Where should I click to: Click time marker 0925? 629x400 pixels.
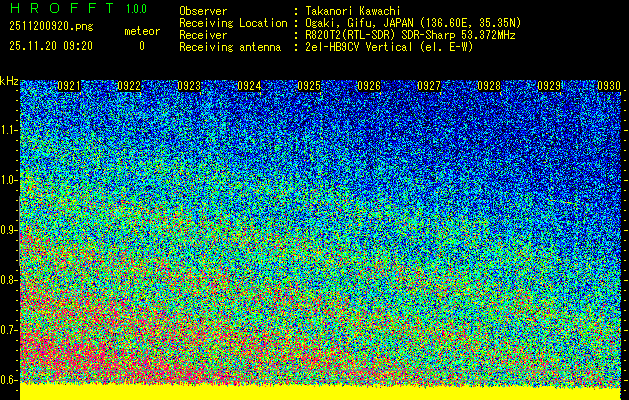[309, 86]
